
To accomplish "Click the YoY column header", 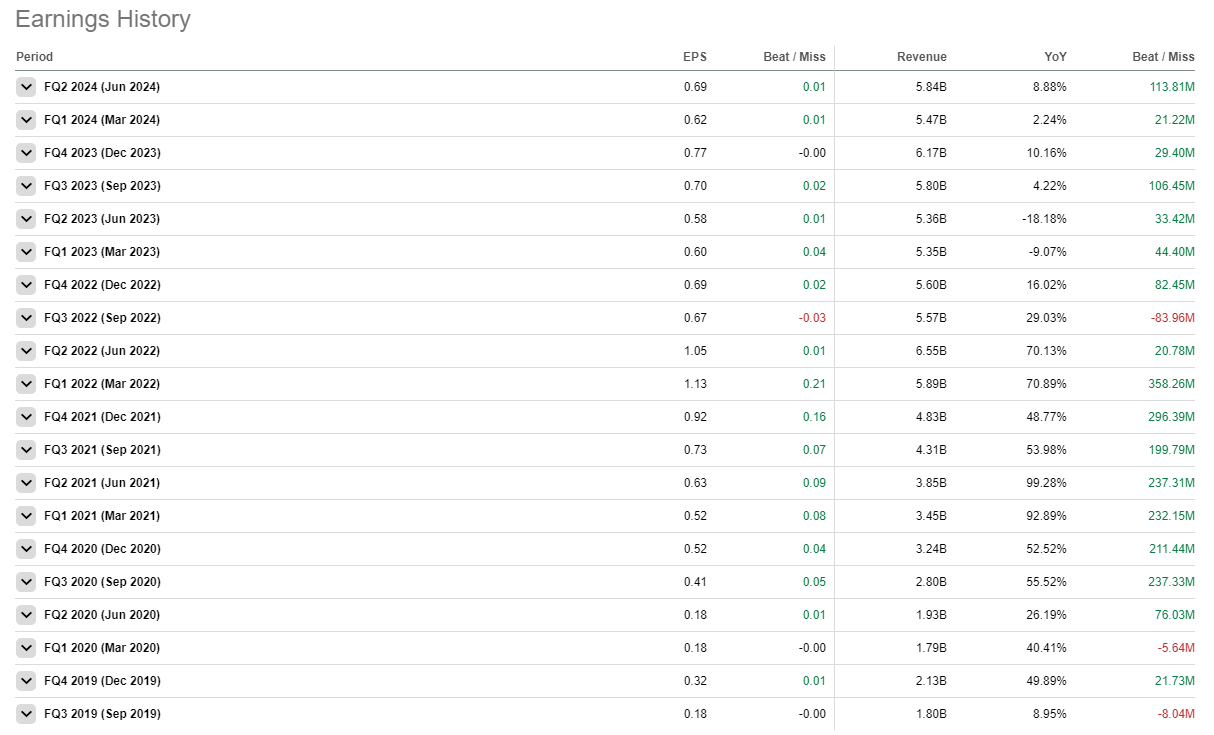I will [1055, 57].
